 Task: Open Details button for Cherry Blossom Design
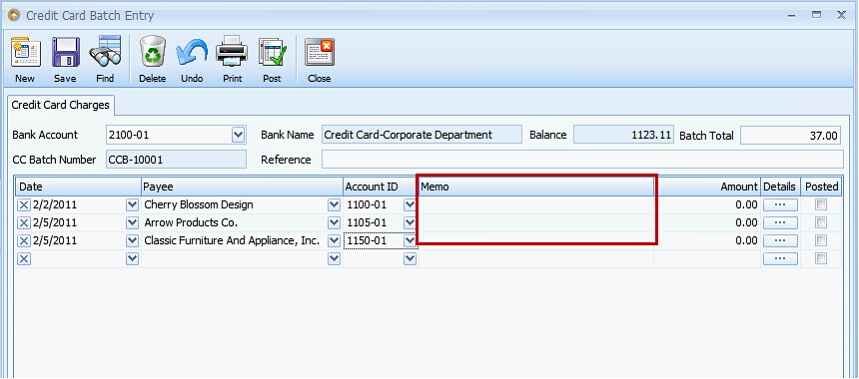point(780,205)
